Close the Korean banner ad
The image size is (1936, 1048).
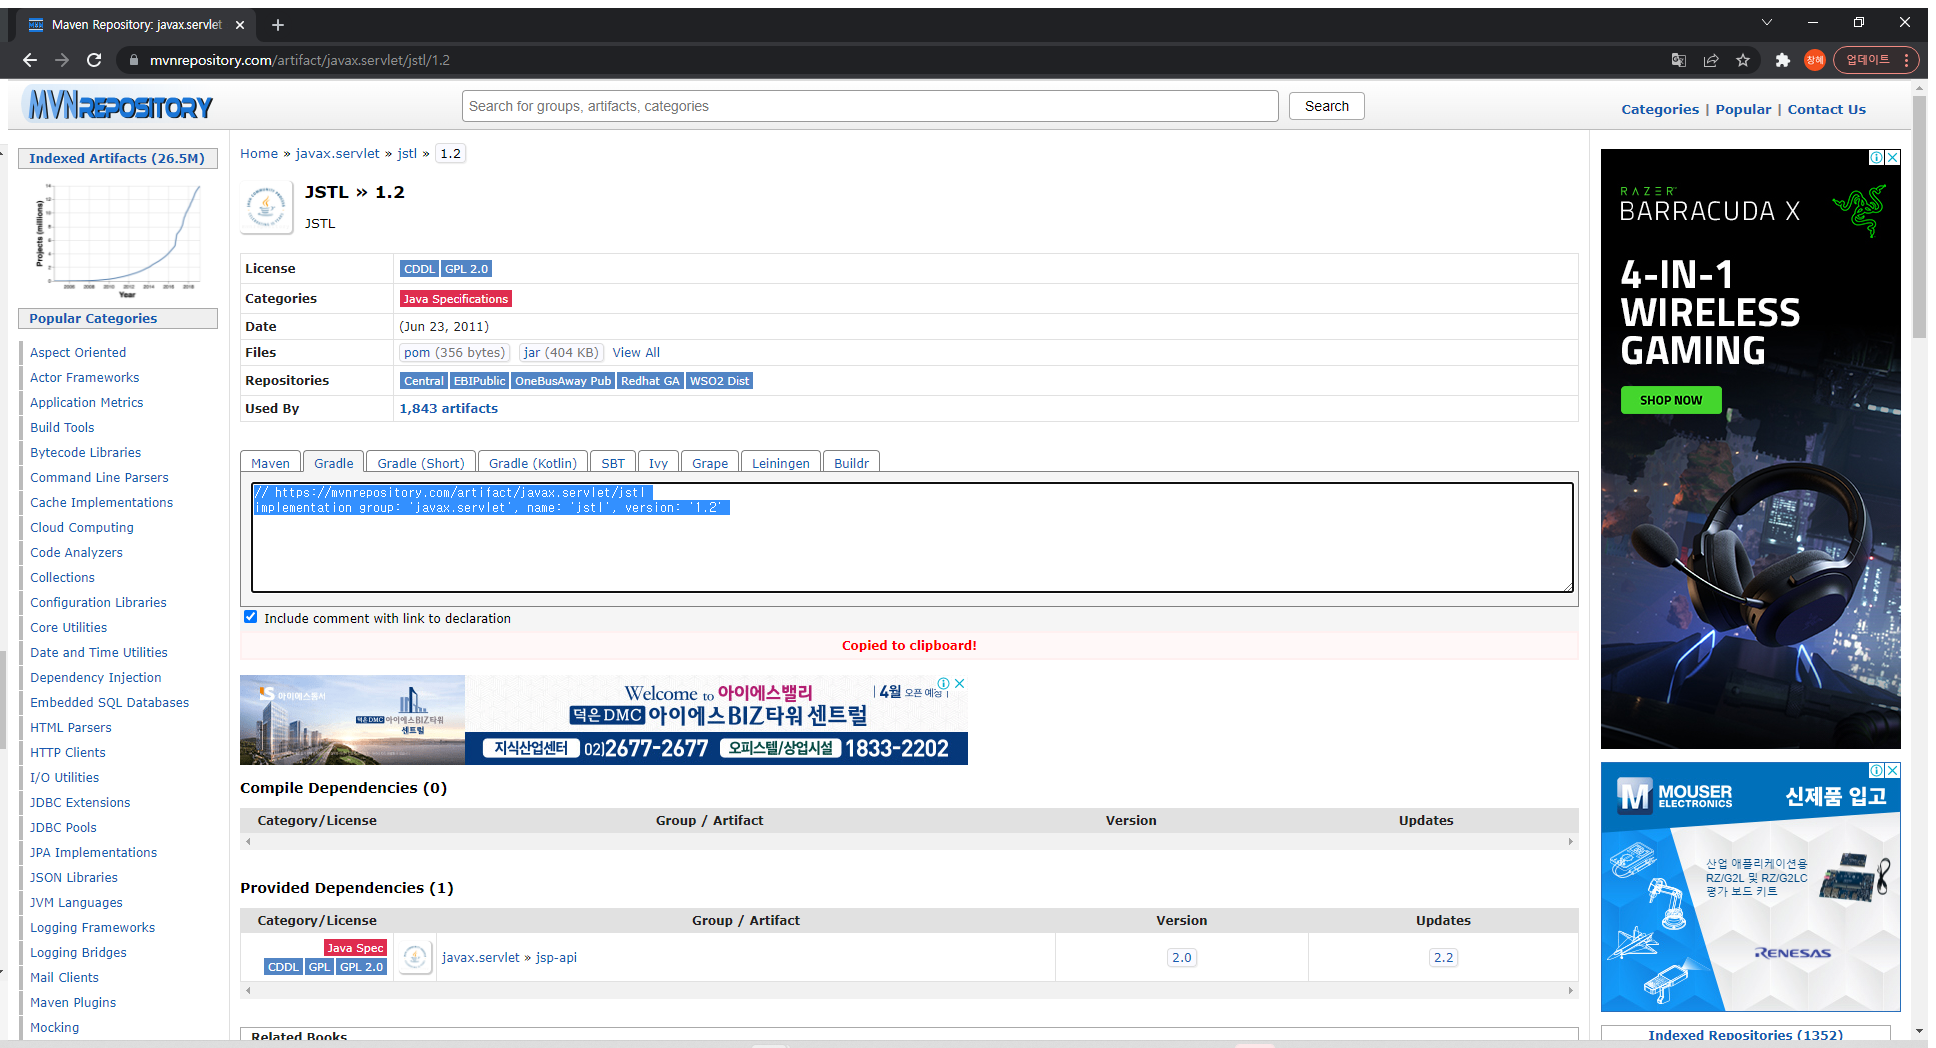click(960, 684)
